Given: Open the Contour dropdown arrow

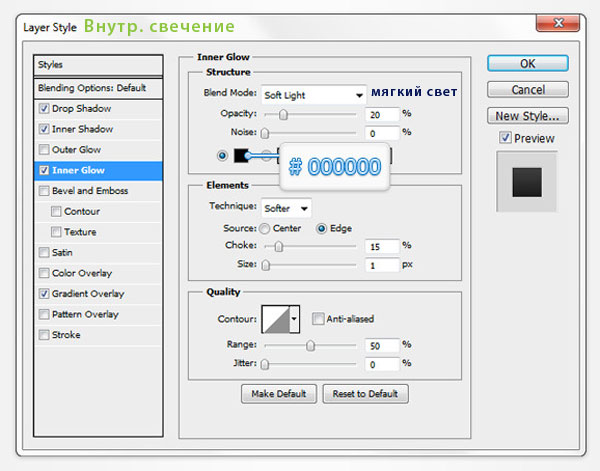Looking at the screenshot, I should pos(294,319).
